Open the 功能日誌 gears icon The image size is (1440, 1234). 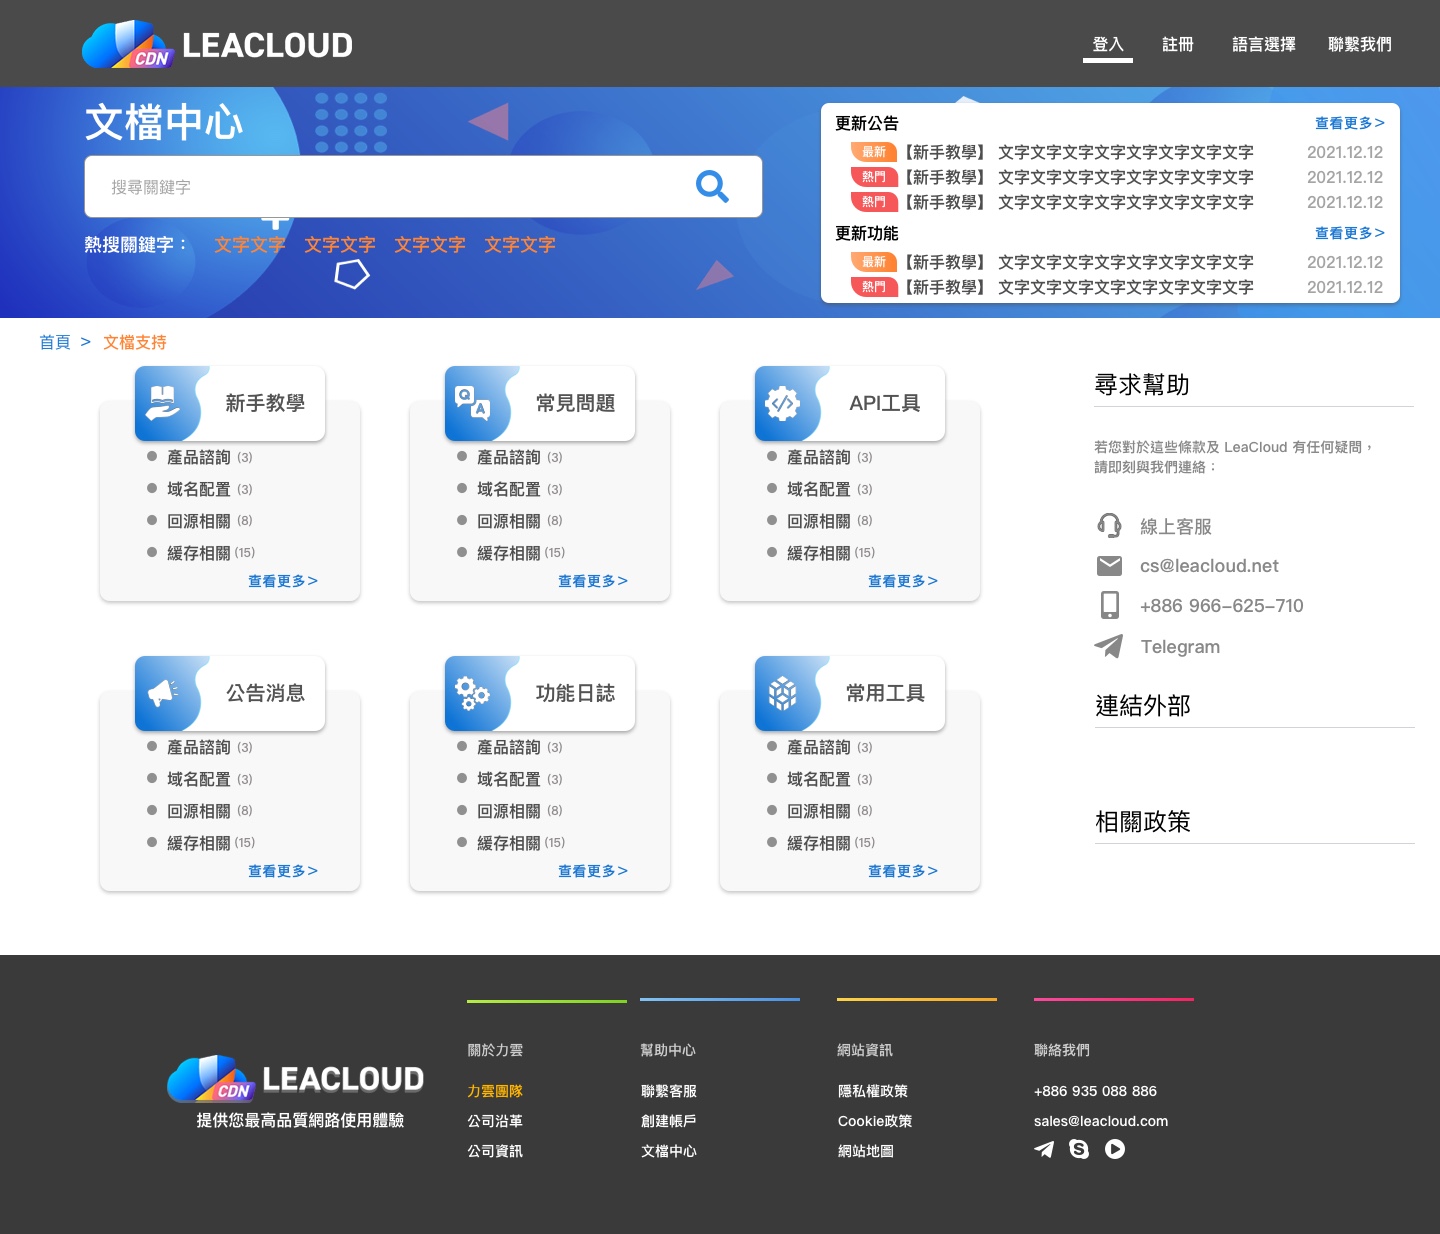point(473,693)
